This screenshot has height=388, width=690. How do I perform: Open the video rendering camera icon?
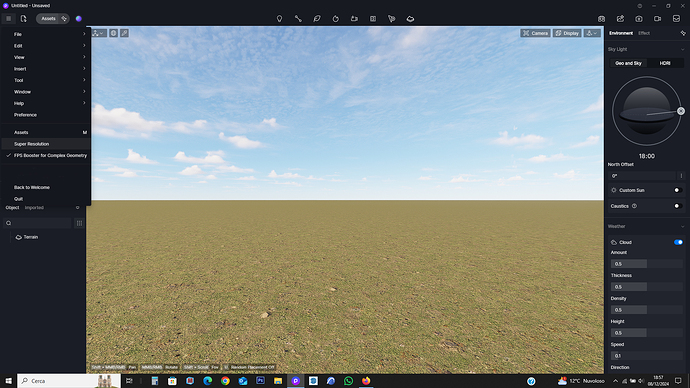(x=657, y=18)
